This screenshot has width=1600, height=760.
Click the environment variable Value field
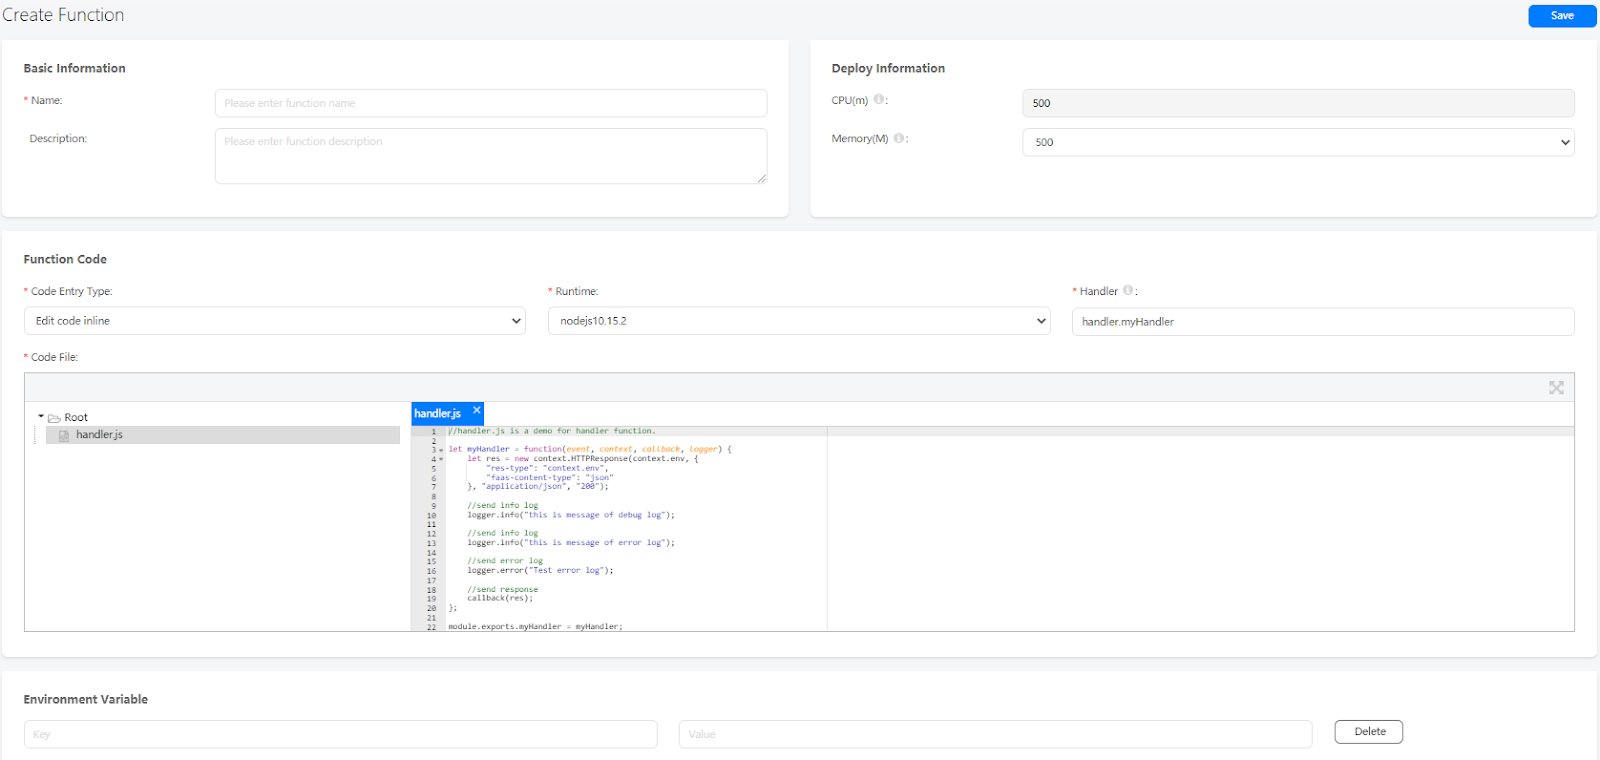click(995, 734)
